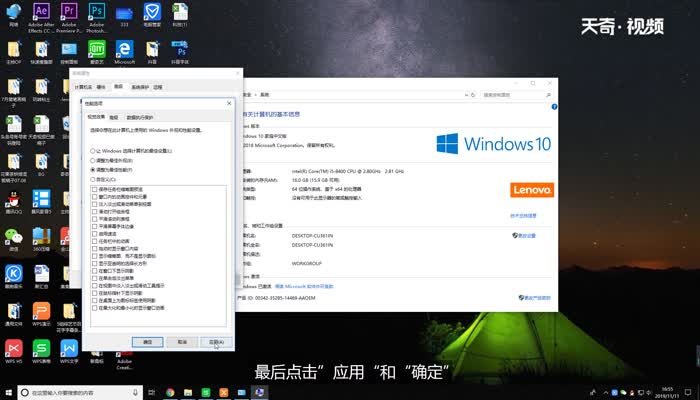Image resolution: width=700 pixels, height=400 pixels.
Task: Click the blue help icon in System window
Action: coord(554,107)
